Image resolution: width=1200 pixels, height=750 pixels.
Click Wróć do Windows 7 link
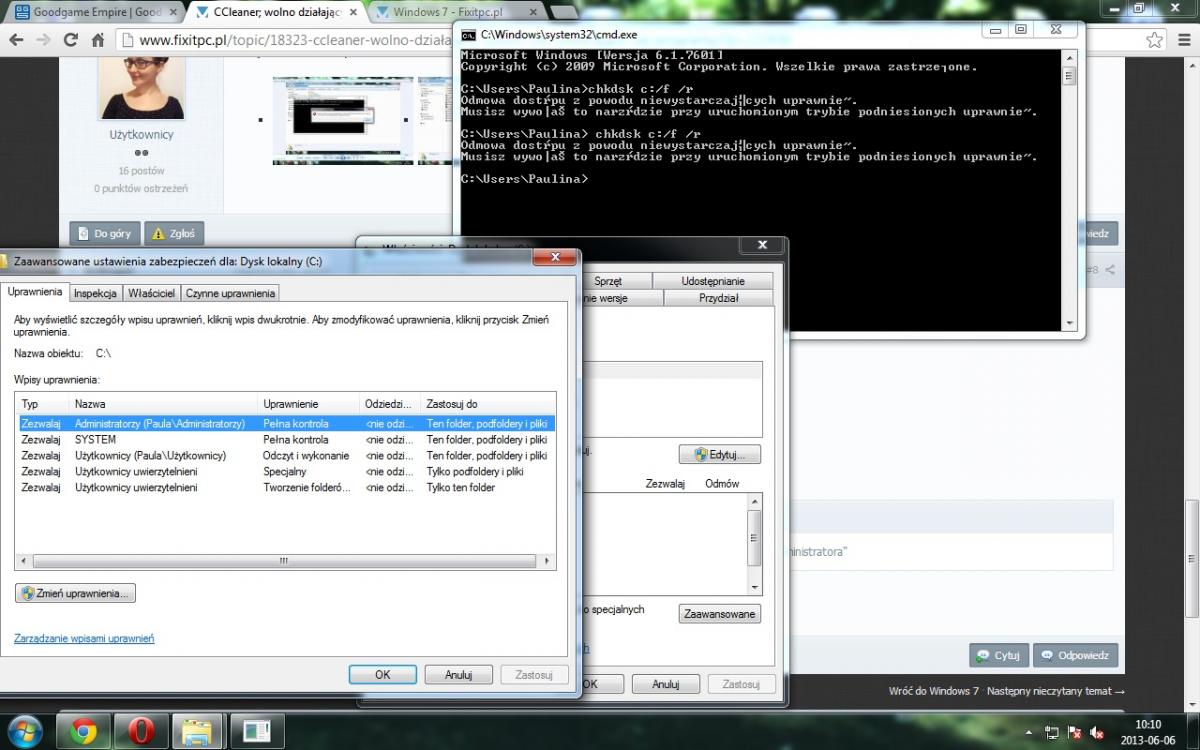934,691
